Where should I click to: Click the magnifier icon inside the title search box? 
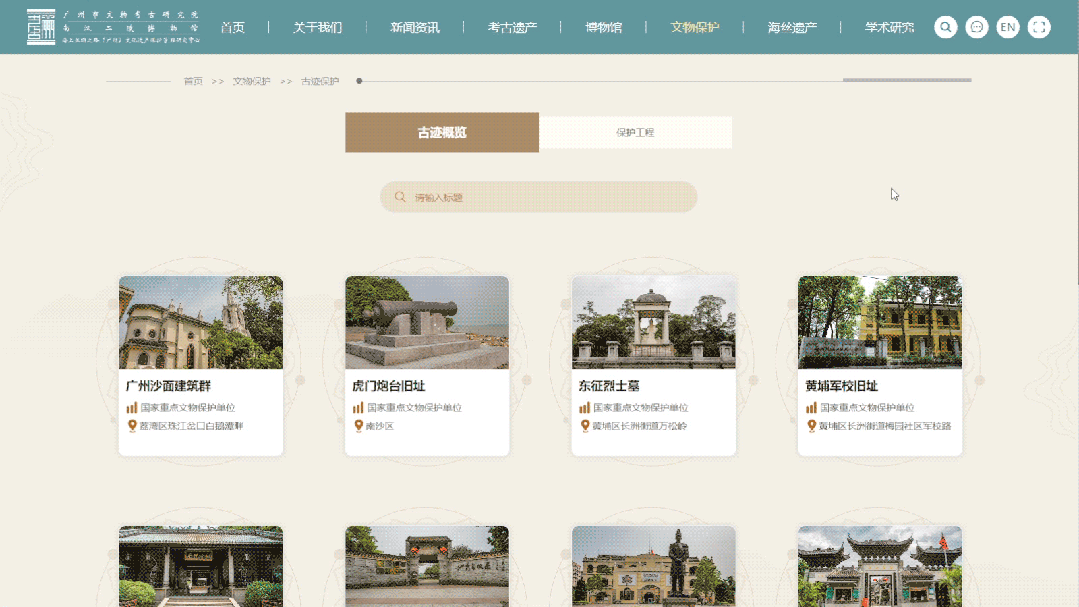click(x=400, y=197)
